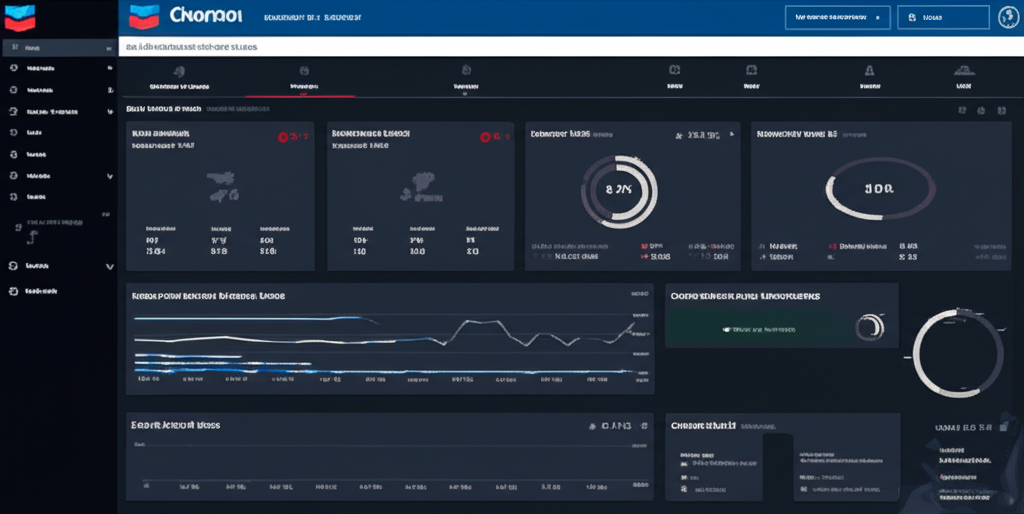Select the highlighted first item in sidebar
This screenshot has height=514, width=1024.
[x=58, y=47]
